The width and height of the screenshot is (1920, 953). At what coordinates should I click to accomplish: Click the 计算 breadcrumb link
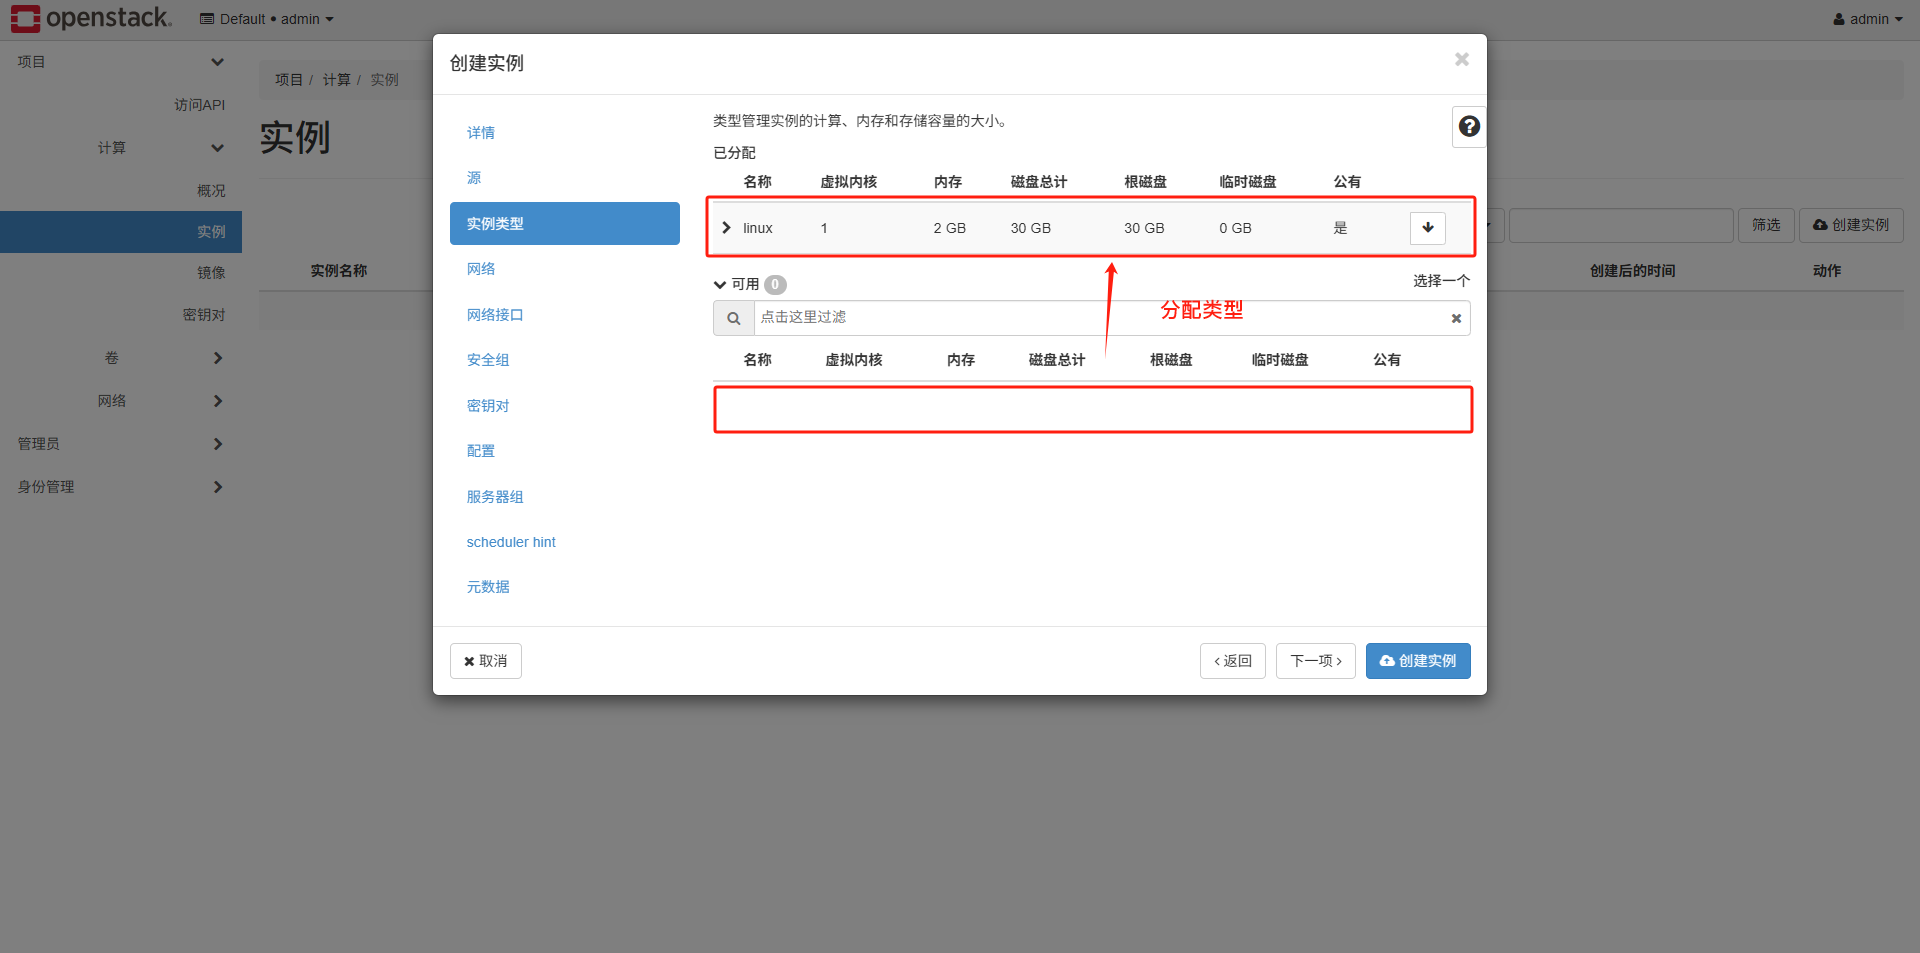pos(337,80)
